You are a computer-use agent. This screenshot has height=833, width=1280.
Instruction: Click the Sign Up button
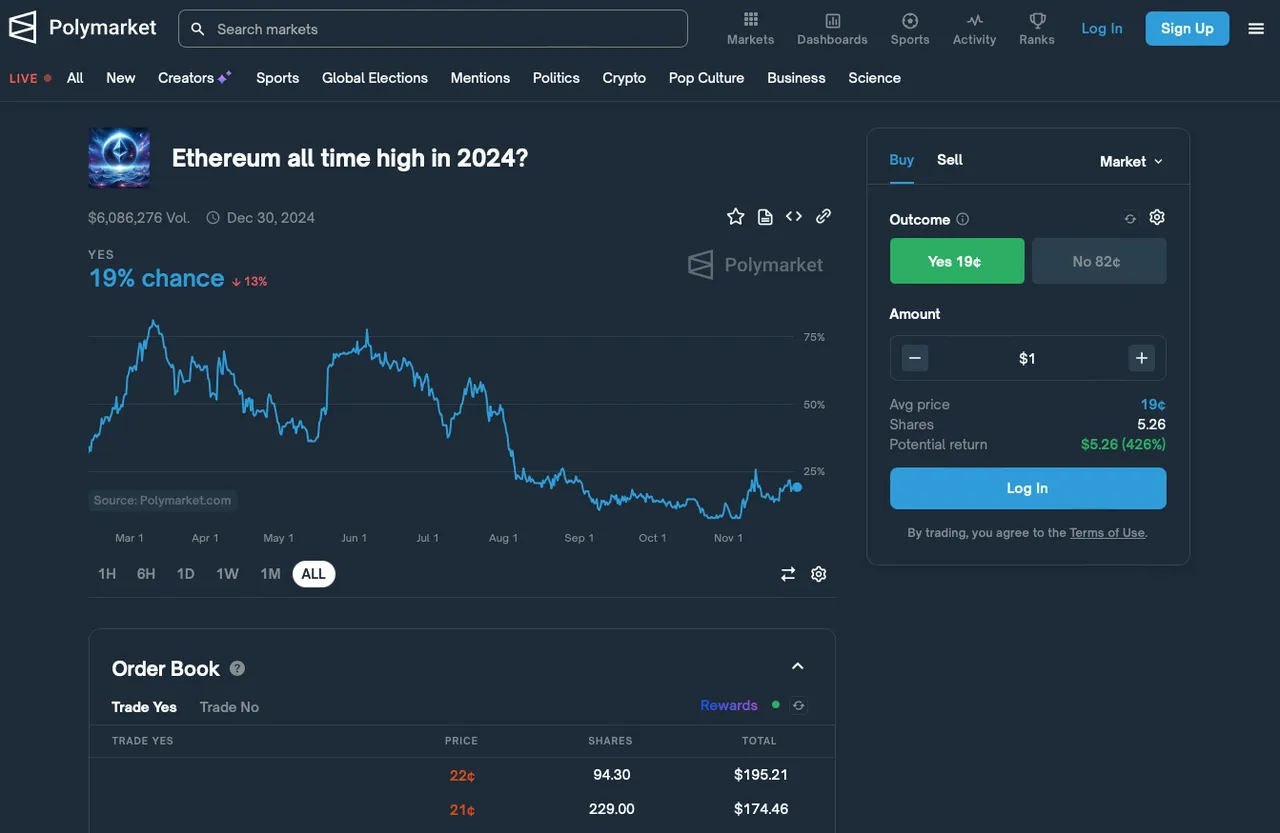pos(1187,29)
